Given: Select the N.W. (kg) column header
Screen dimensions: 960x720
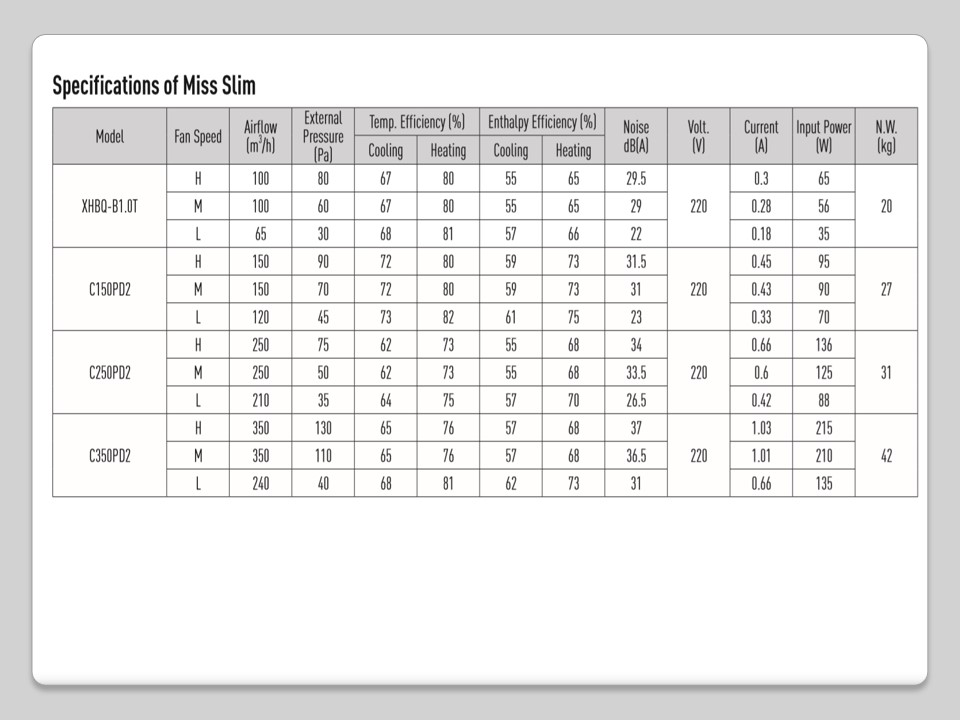Looking at the screenshot, I should 886,136.
